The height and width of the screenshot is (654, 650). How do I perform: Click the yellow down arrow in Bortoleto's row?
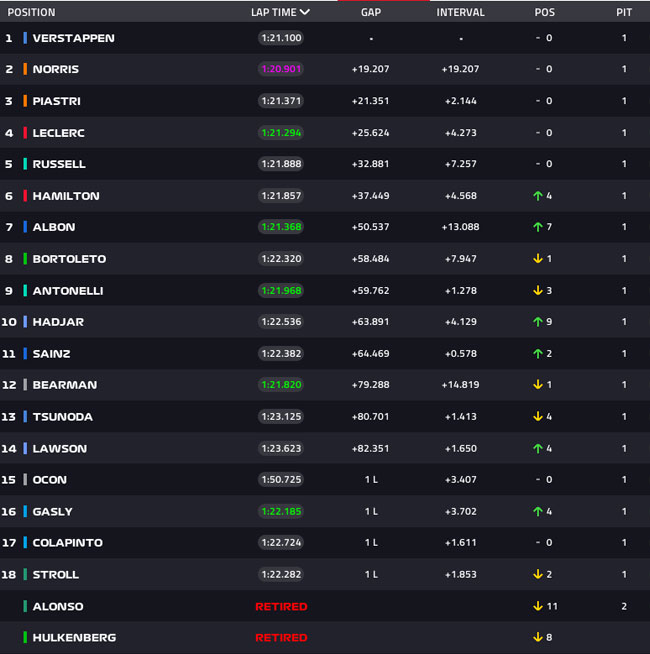coord(538,259)
